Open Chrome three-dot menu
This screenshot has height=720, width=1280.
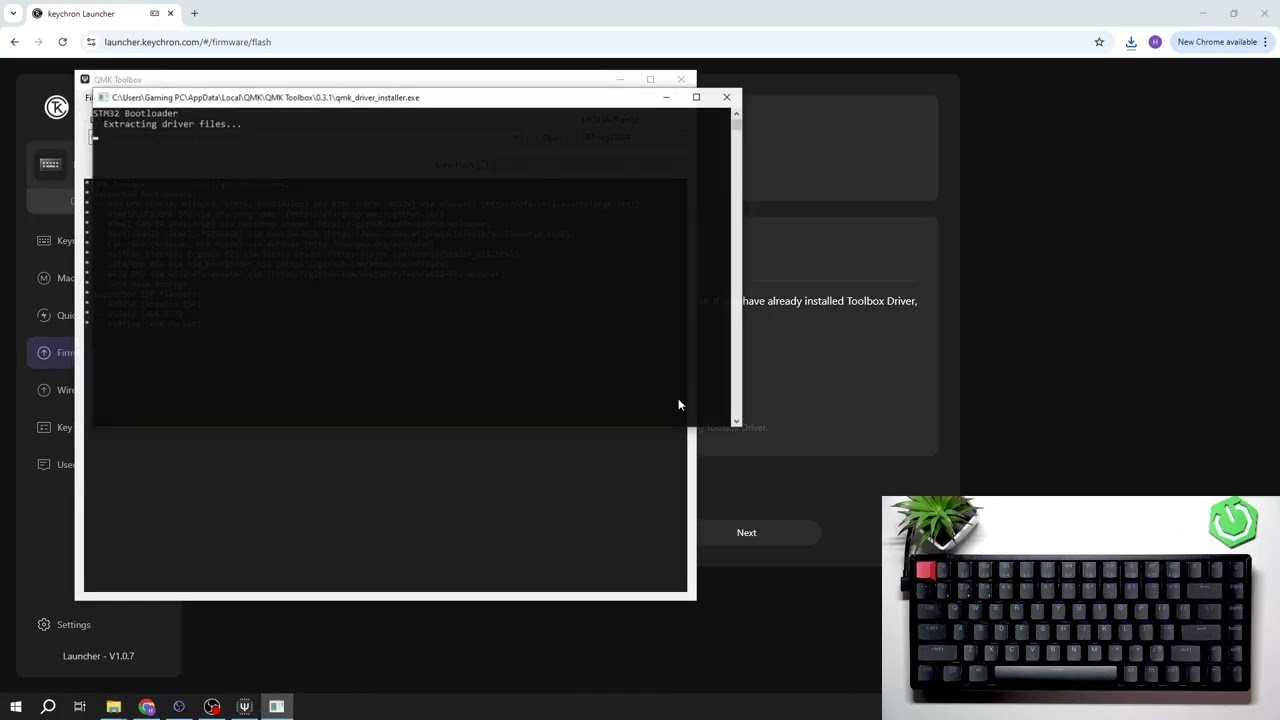click(1265, 42)
